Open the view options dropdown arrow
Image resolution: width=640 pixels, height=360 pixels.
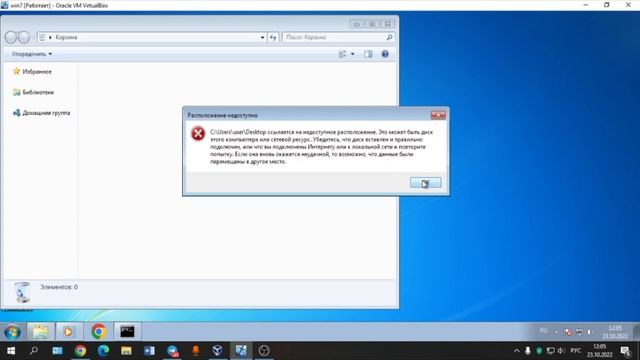[x=353, y=54]
